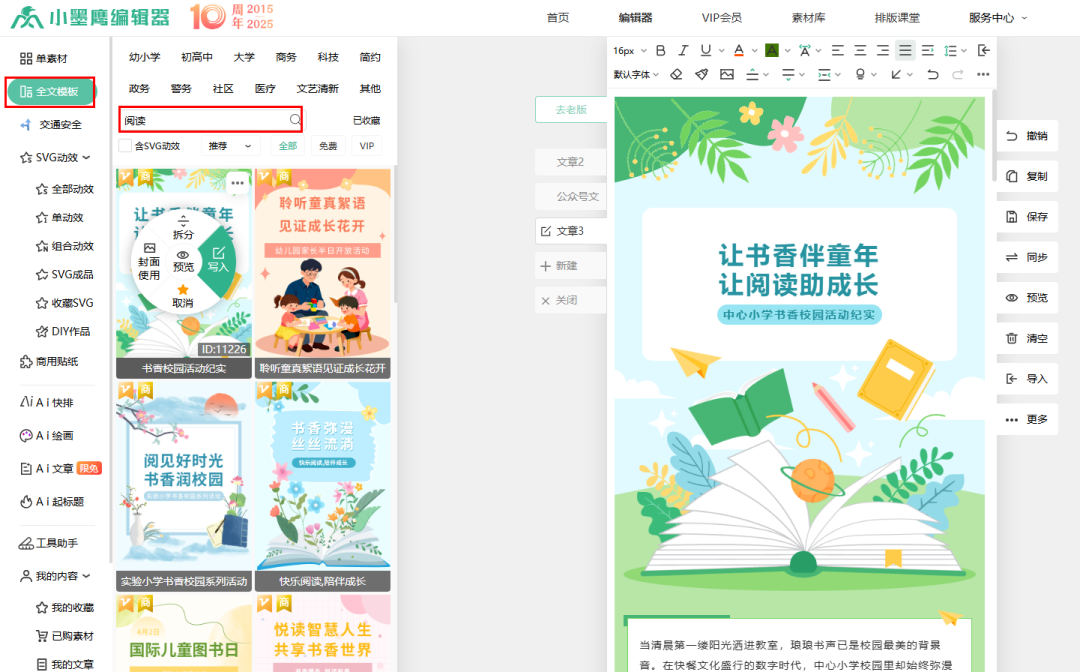Click the 保存 save button
This screenshot has height=672, width=1080.
(1027, 217)
